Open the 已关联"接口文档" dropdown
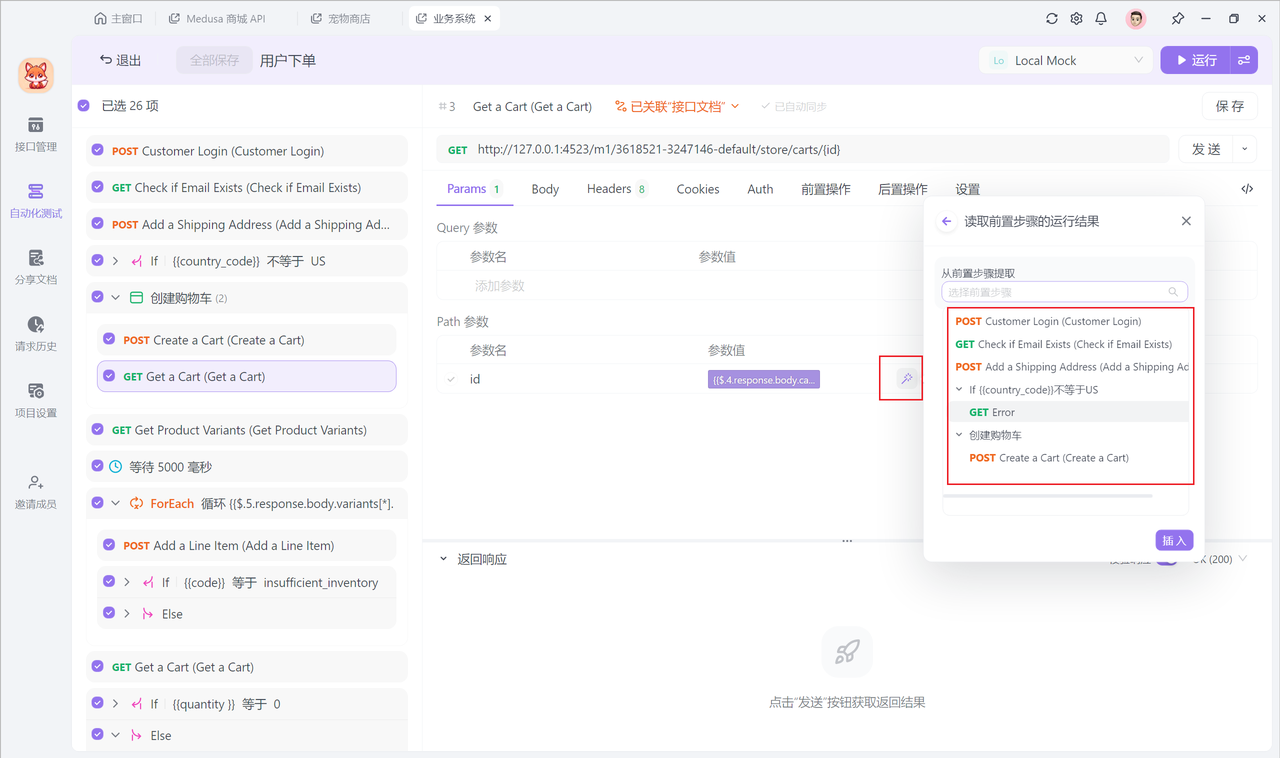Viewport: 1280px width, 758px height. tap(677, 106)
